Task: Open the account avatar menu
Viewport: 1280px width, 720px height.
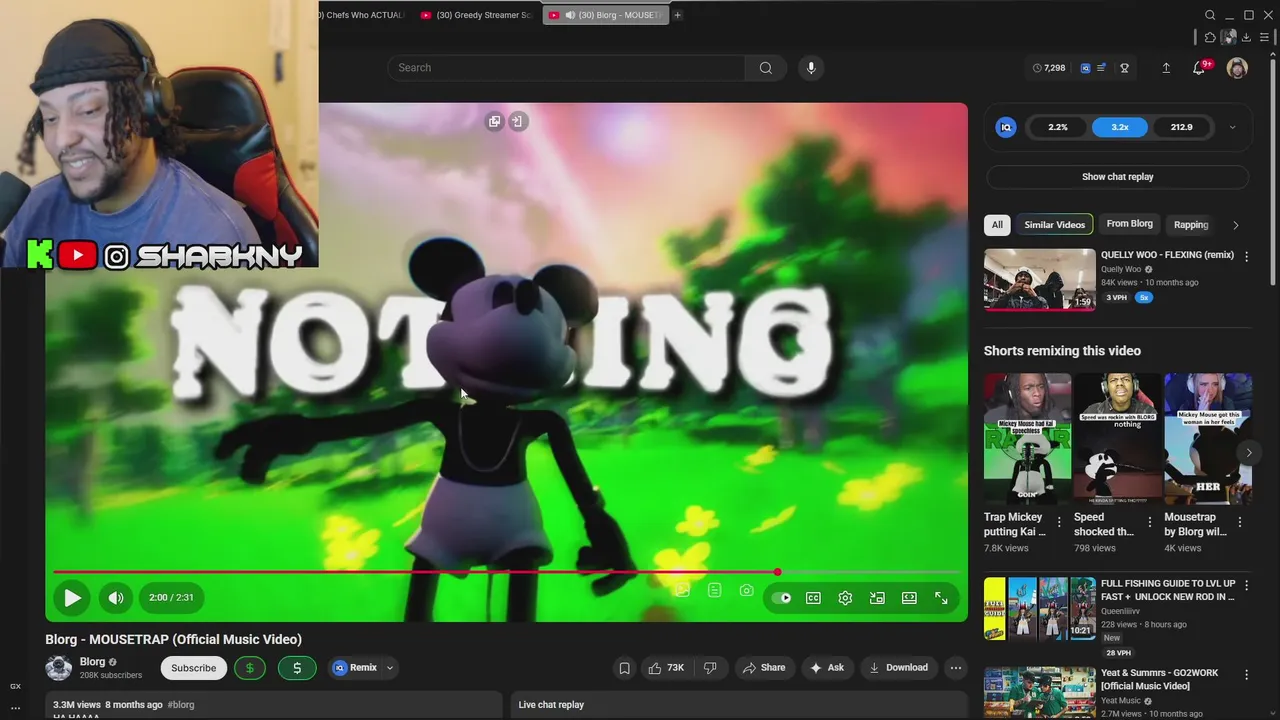Action: pos(1237,68)
